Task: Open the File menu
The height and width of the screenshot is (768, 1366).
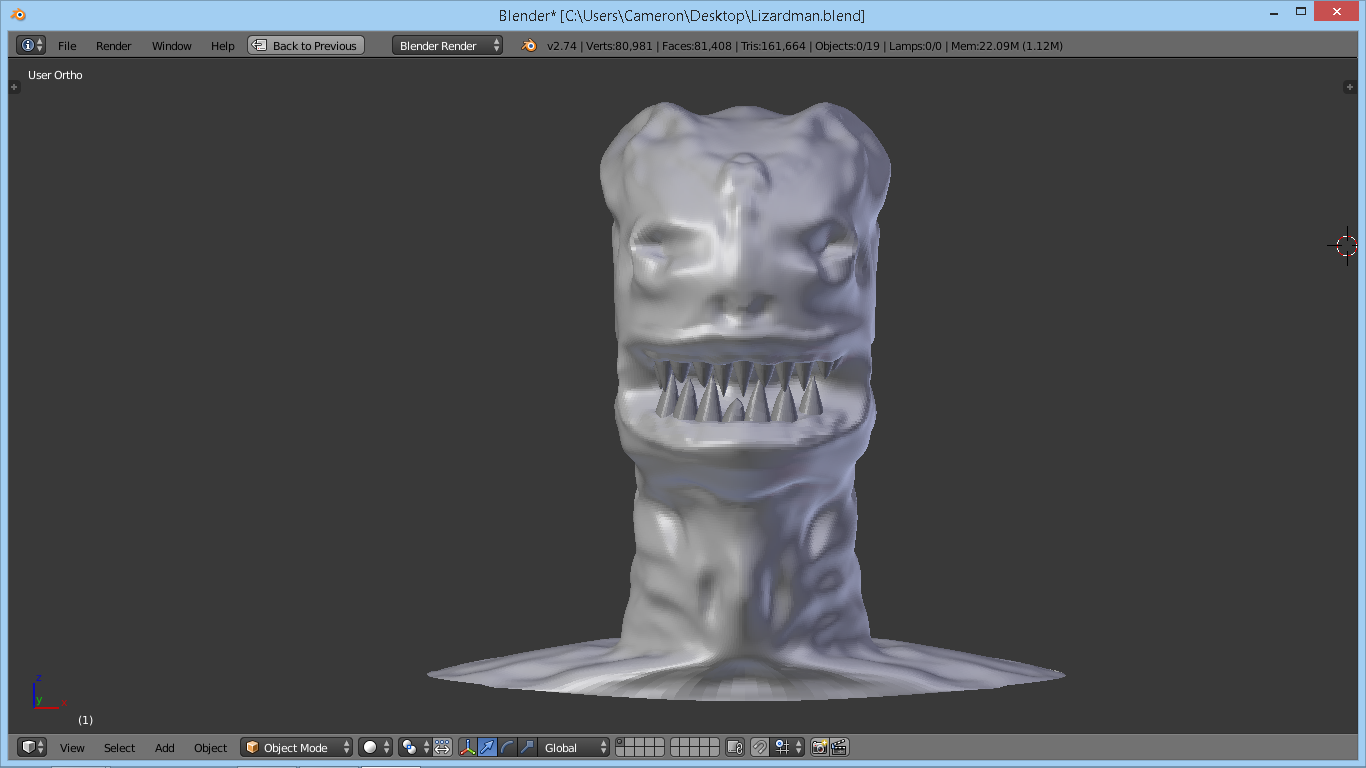Action: coord(67,46)
